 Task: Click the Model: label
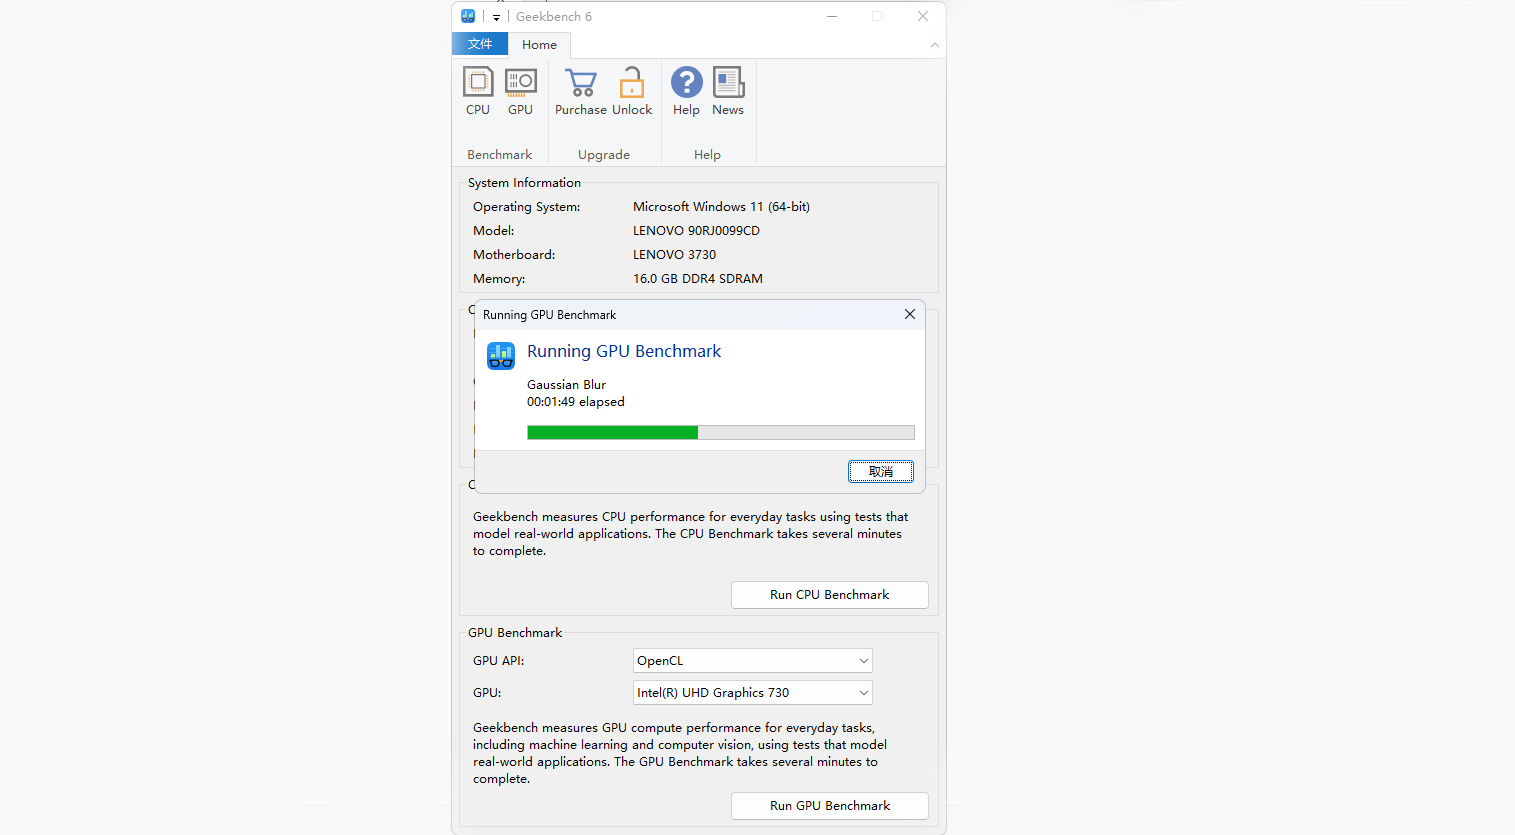[494, 231]
